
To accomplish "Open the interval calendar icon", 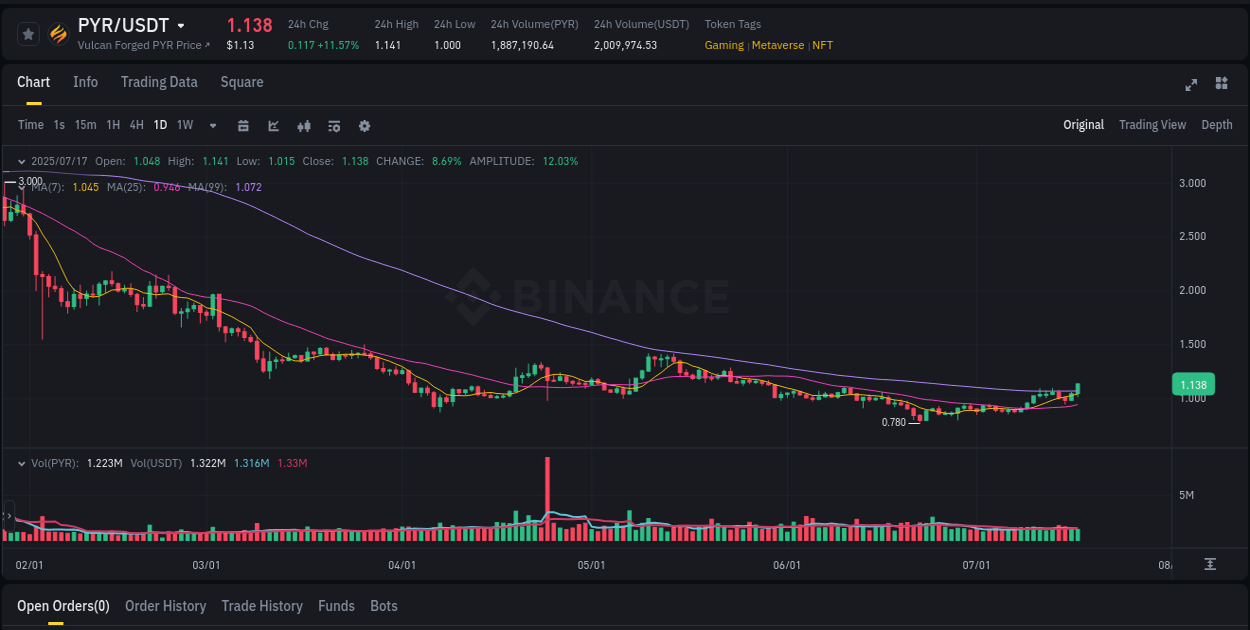I will (243, 125).
